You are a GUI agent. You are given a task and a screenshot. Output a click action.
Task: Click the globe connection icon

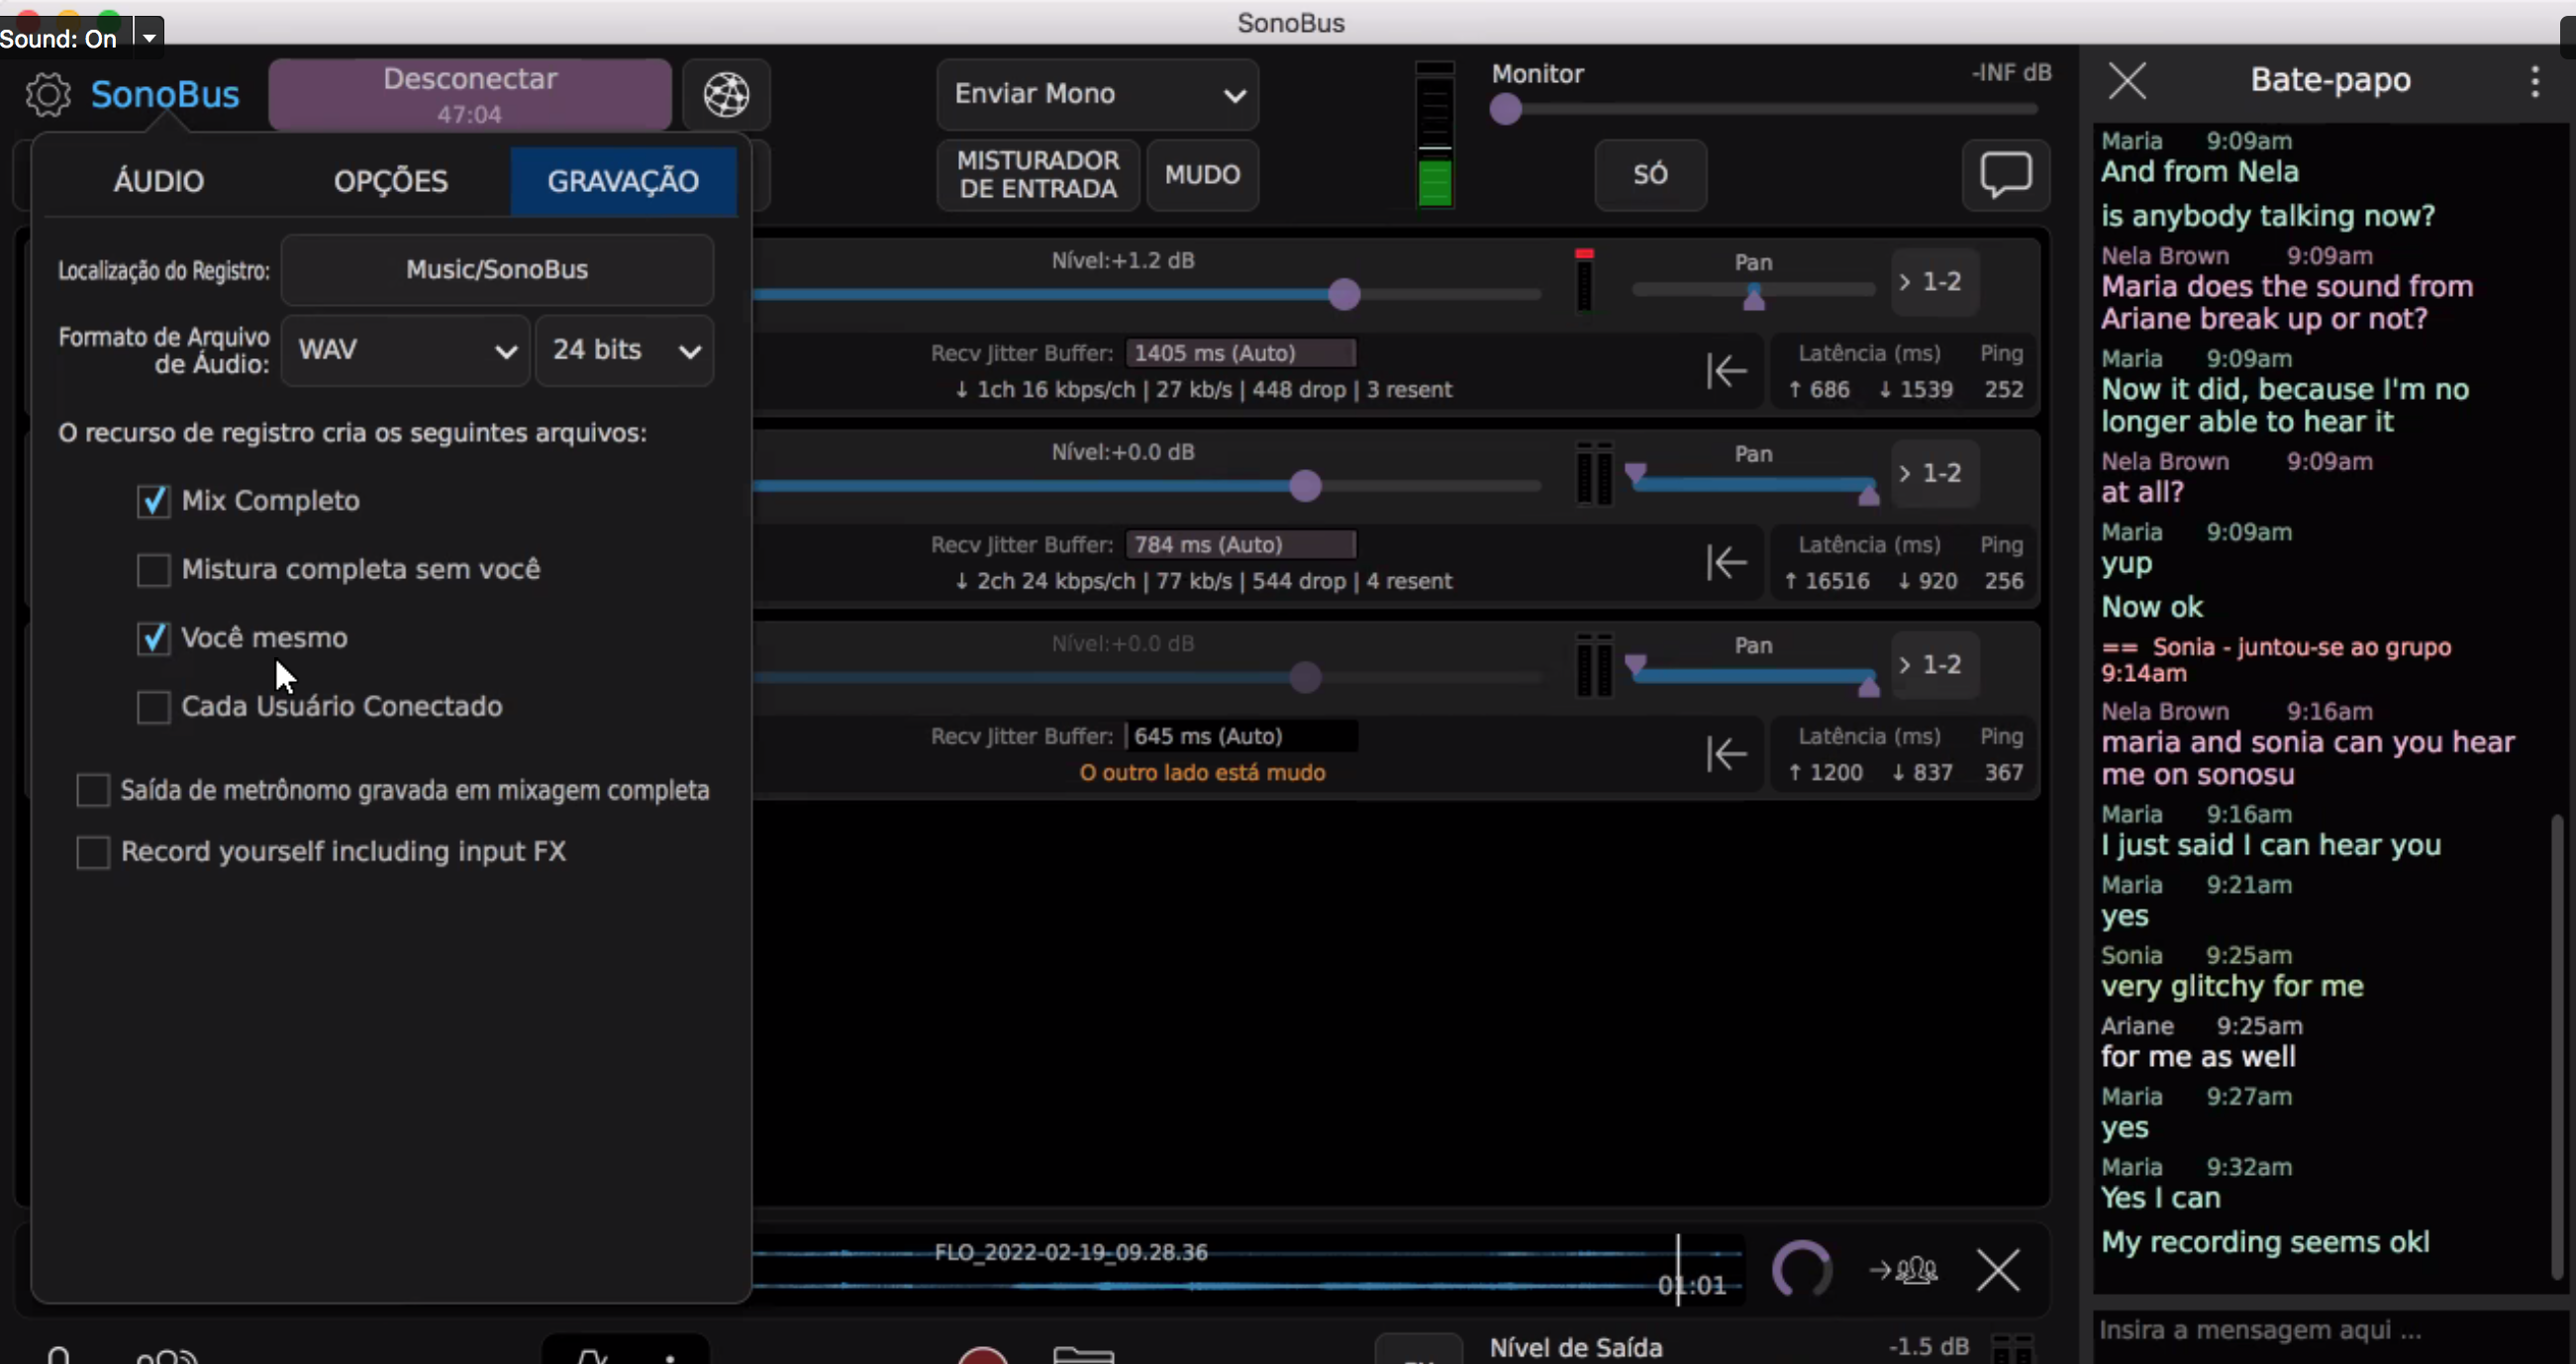point(726,95)
